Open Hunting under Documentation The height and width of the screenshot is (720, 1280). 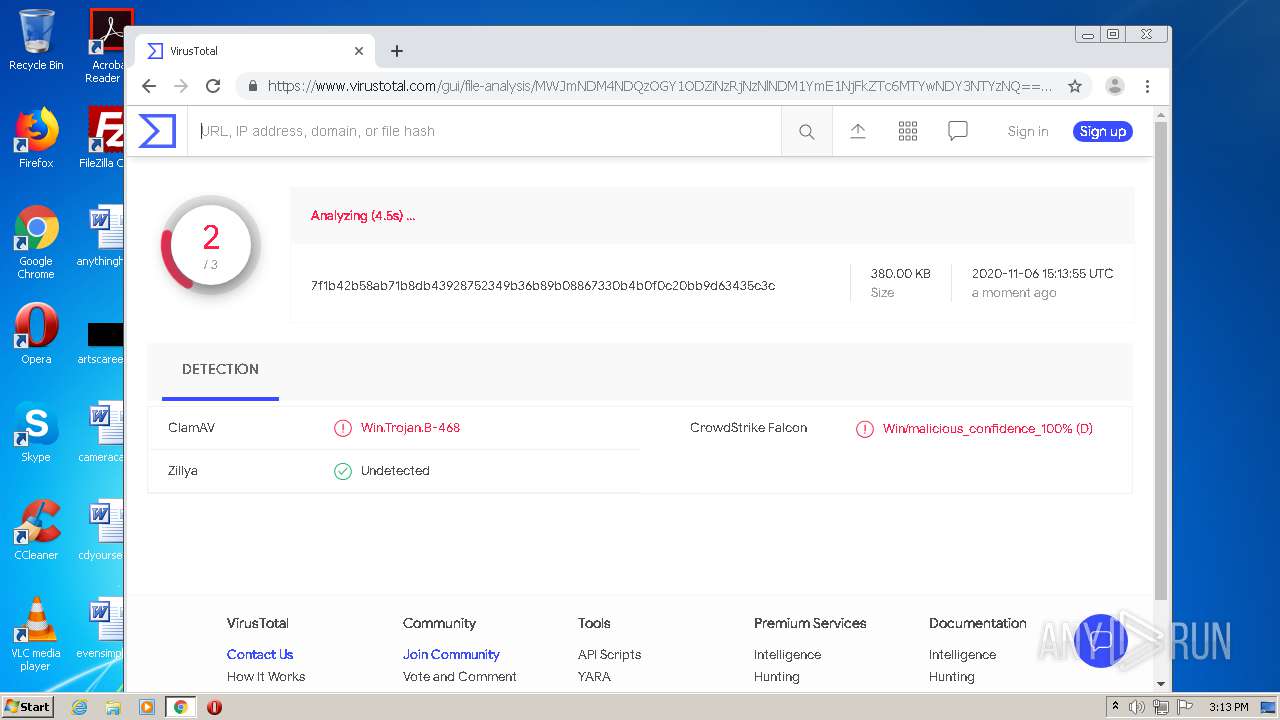point(952,677)
